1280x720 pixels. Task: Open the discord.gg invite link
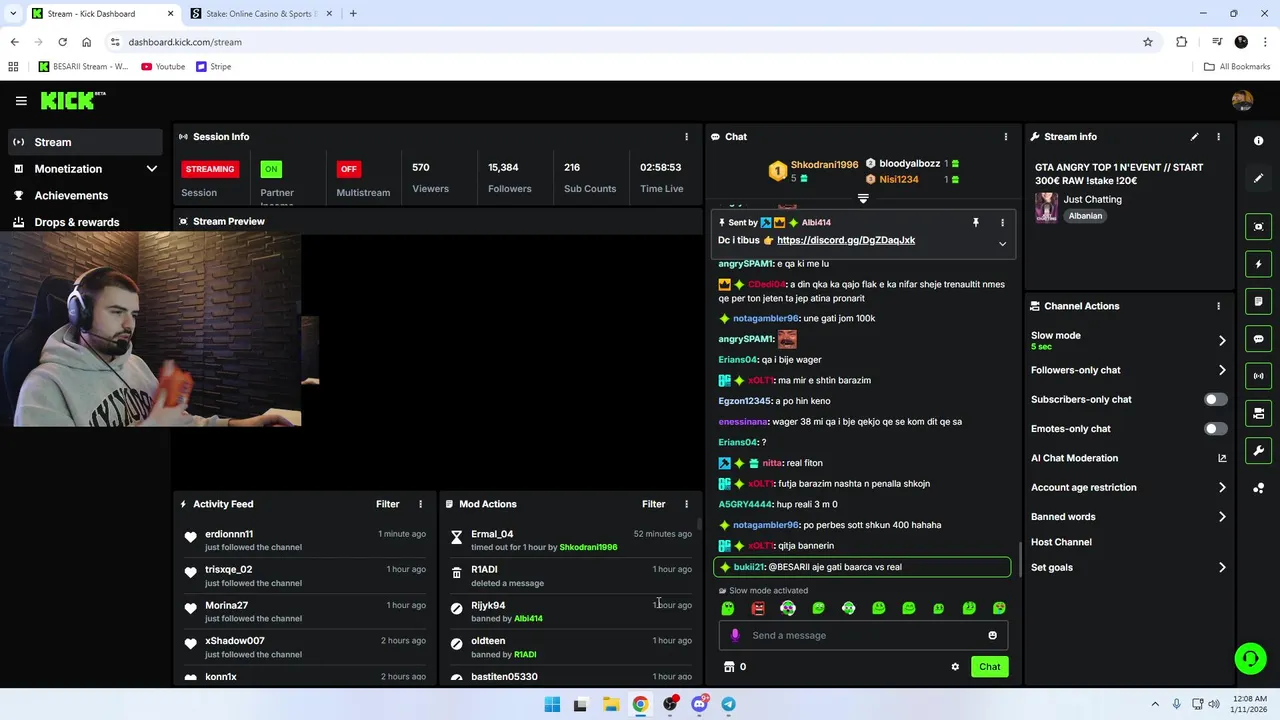pos(846,240)
